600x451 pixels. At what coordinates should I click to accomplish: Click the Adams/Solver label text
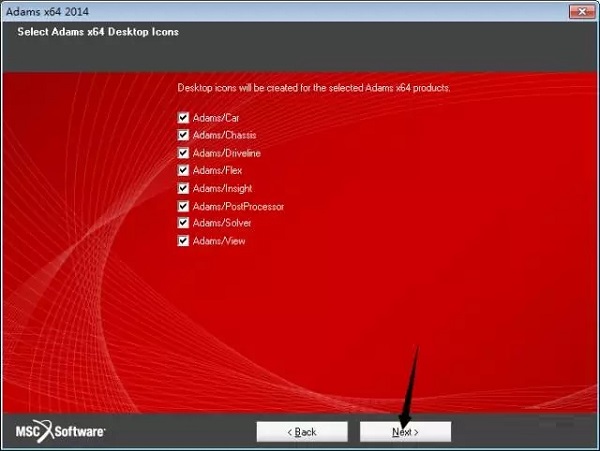pyautogui.click(x=222, y=223)
